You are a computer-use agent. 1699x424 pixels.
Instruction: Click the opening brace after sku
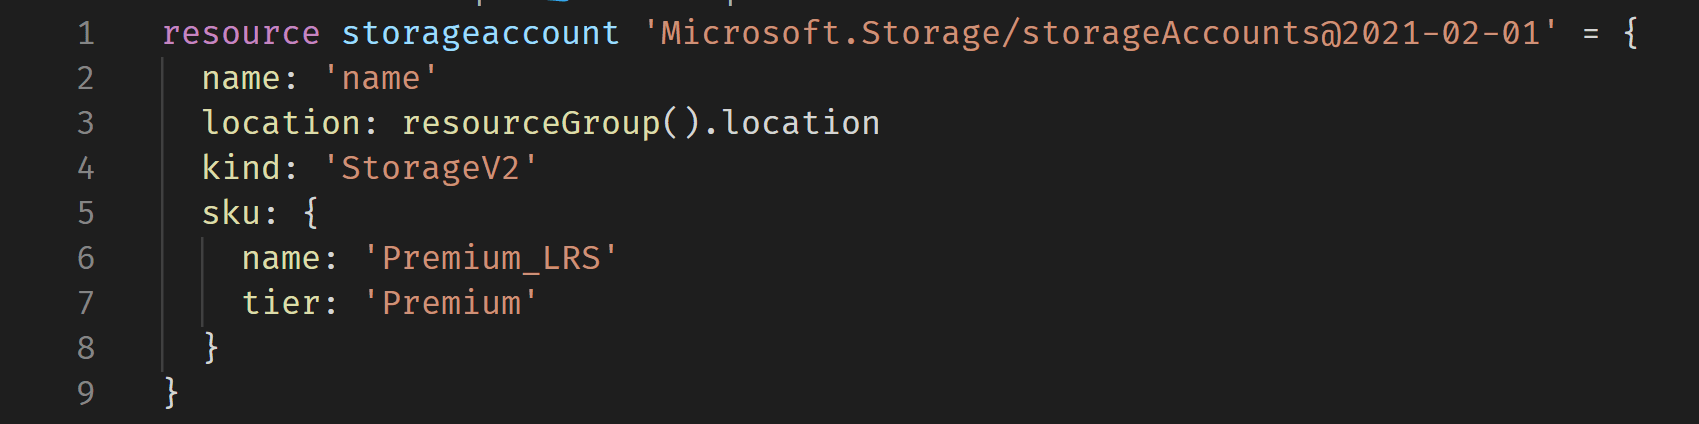pos(311,213)
